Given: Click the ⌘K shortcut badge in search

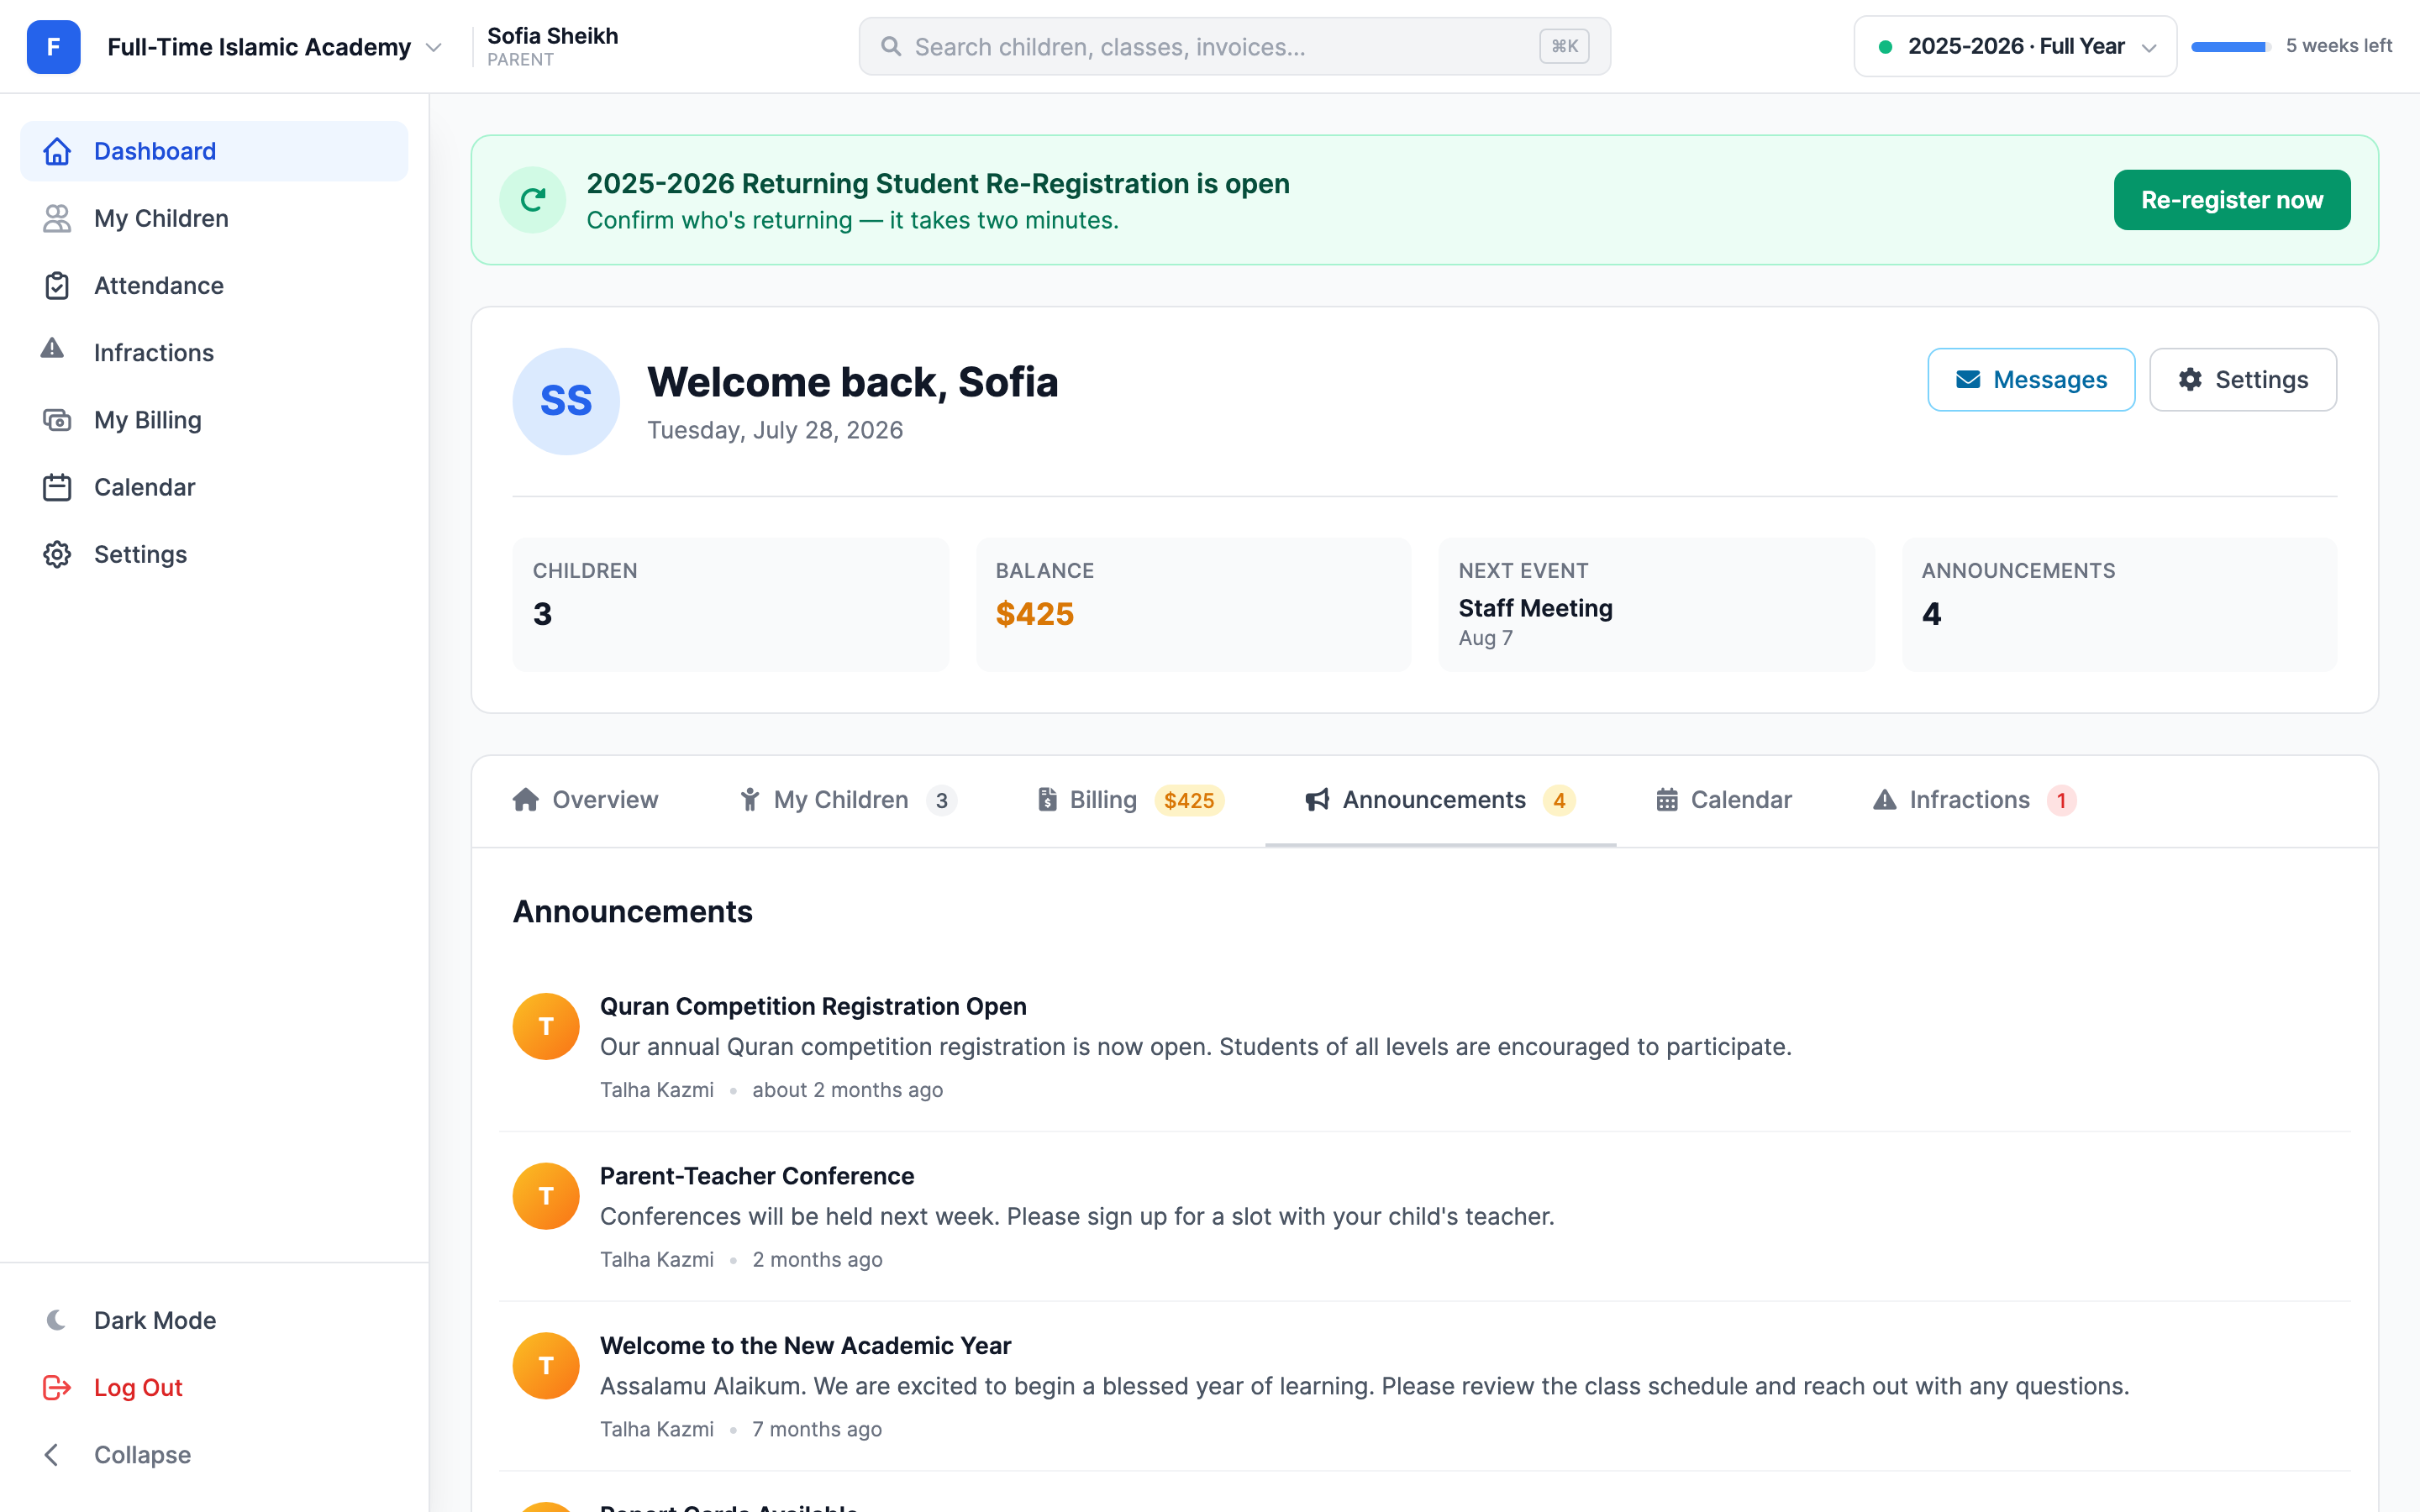Looking at the screenshot, I should coord(1564,46).
